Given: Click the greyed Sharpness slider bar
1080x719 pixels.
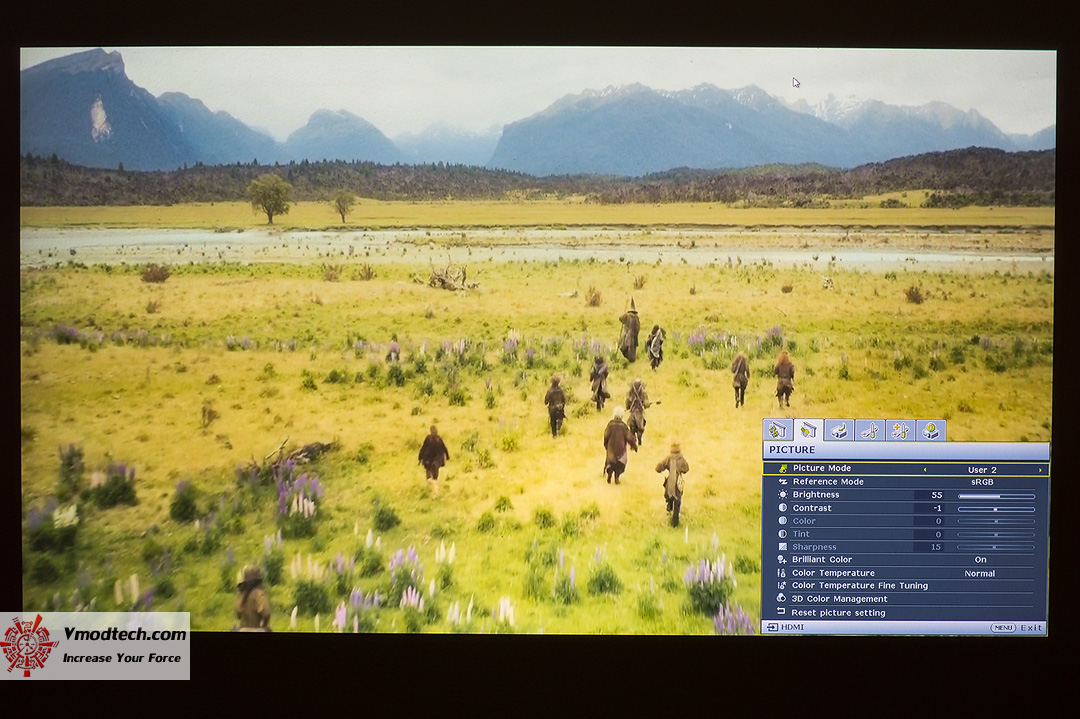Looking at the screenshot, I should pyautogui.click(x=996, y=548).
